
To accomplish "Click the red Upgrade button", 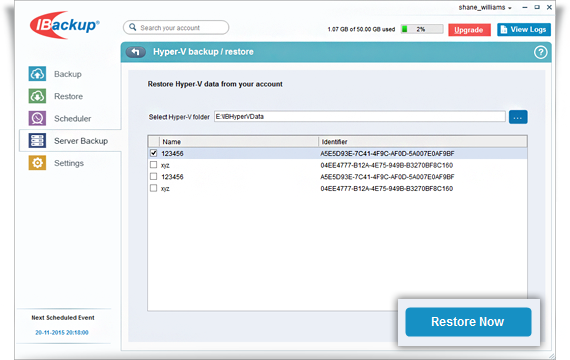I will (469, 30).
